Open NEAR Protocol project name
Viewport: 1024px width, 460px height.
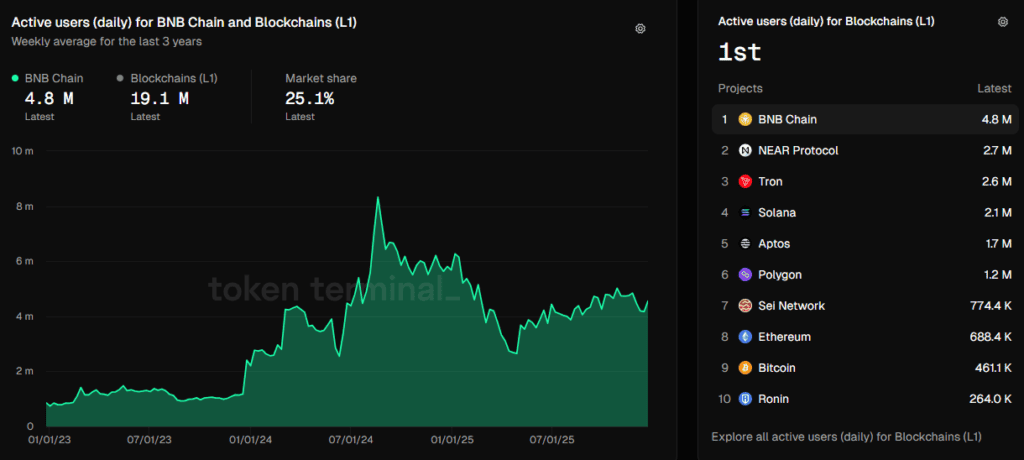tap(798, 151)
